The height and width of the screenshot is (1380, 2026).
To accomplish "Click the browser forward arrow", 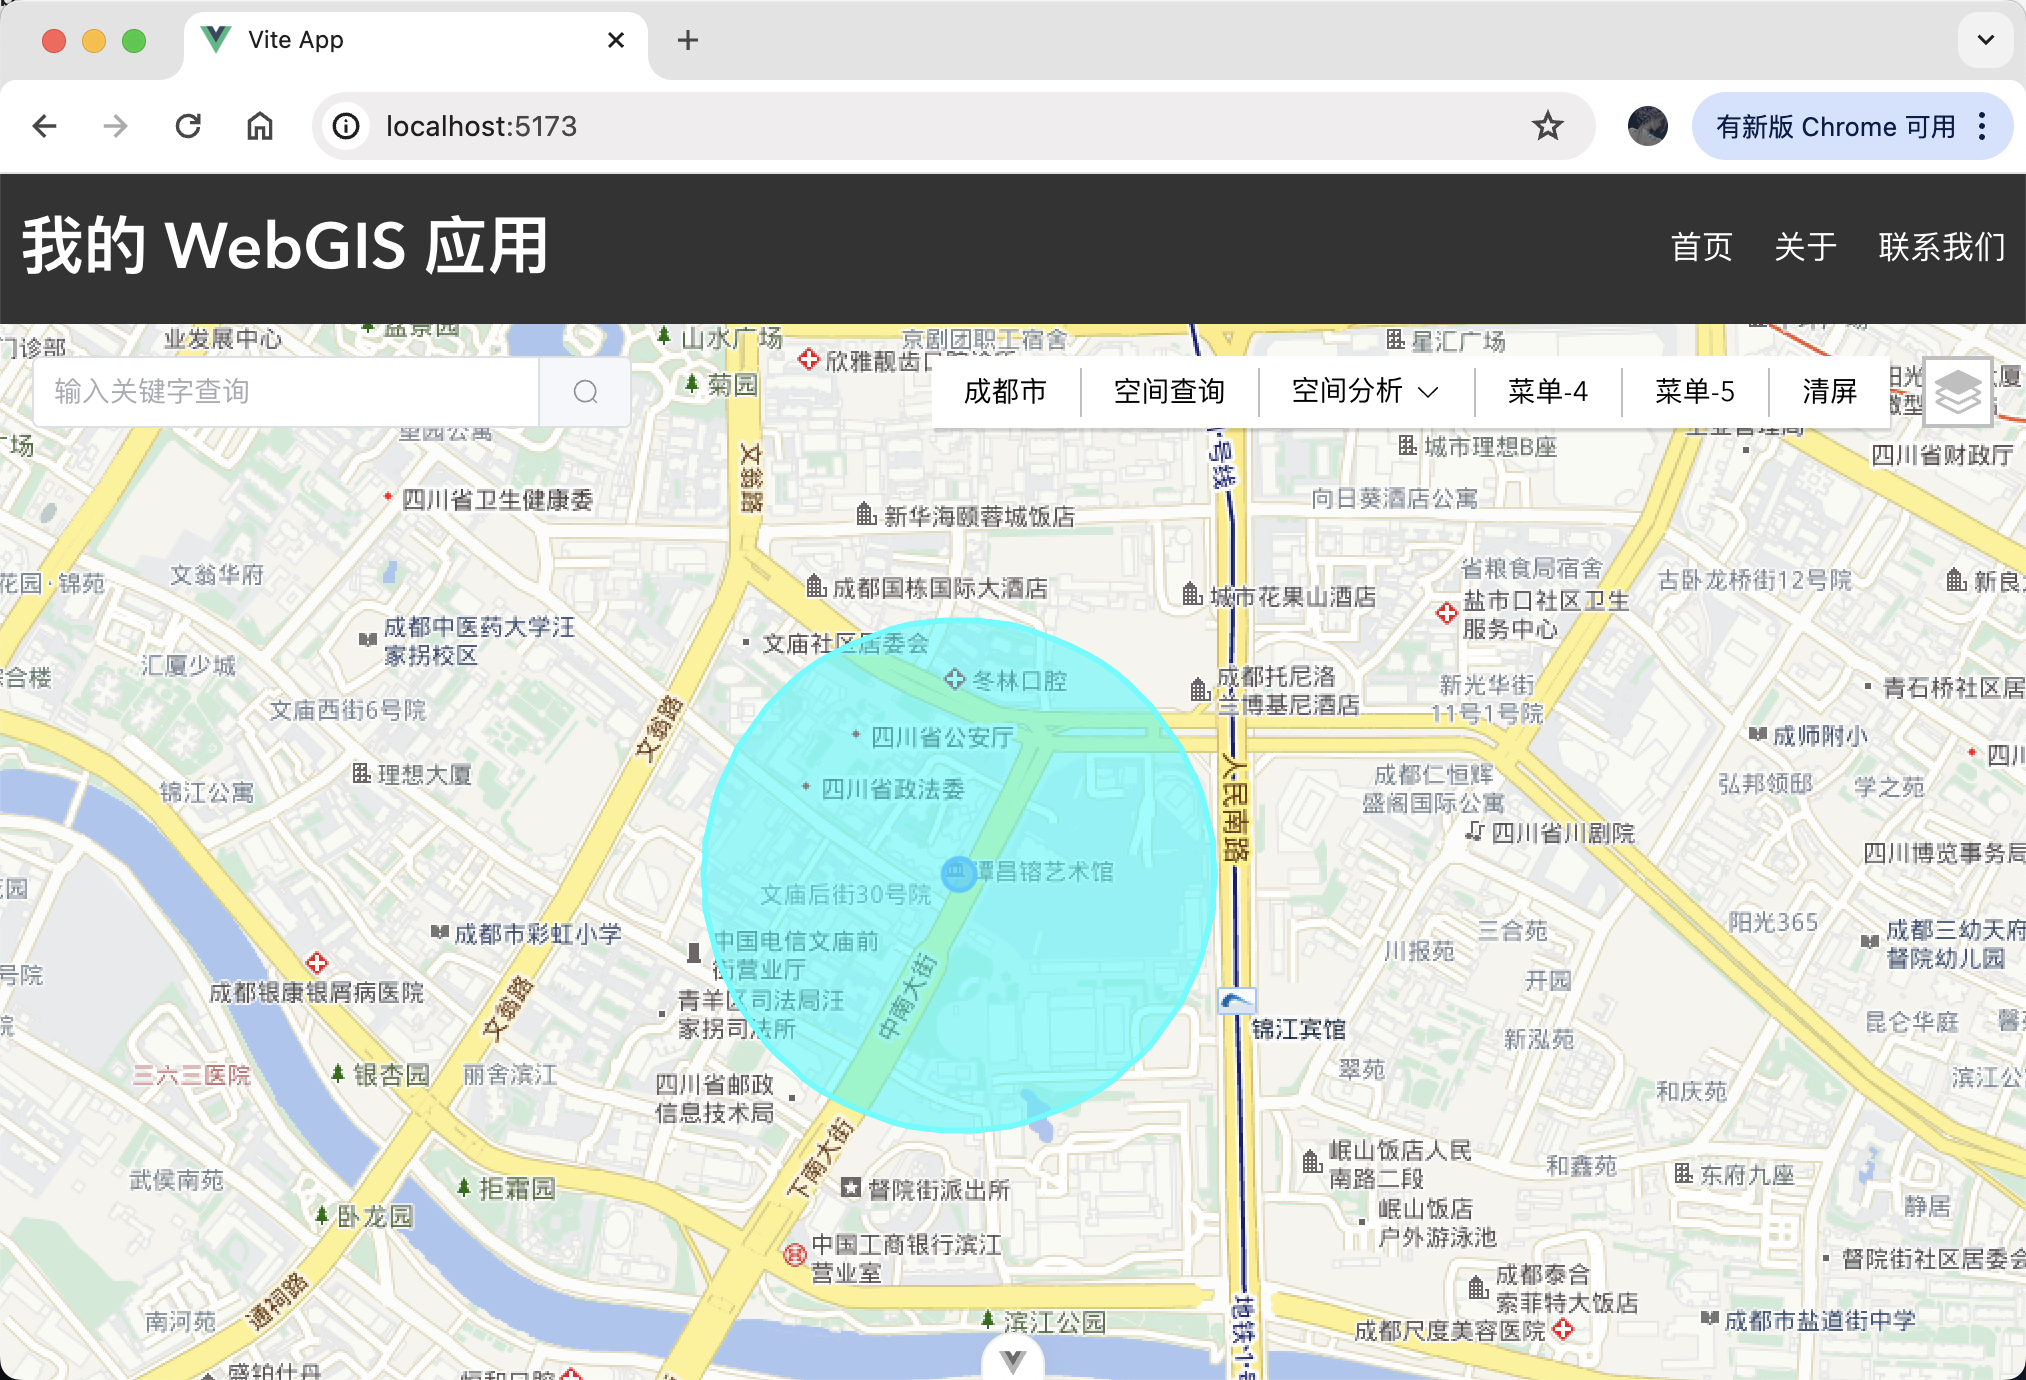I will [116, 126].
